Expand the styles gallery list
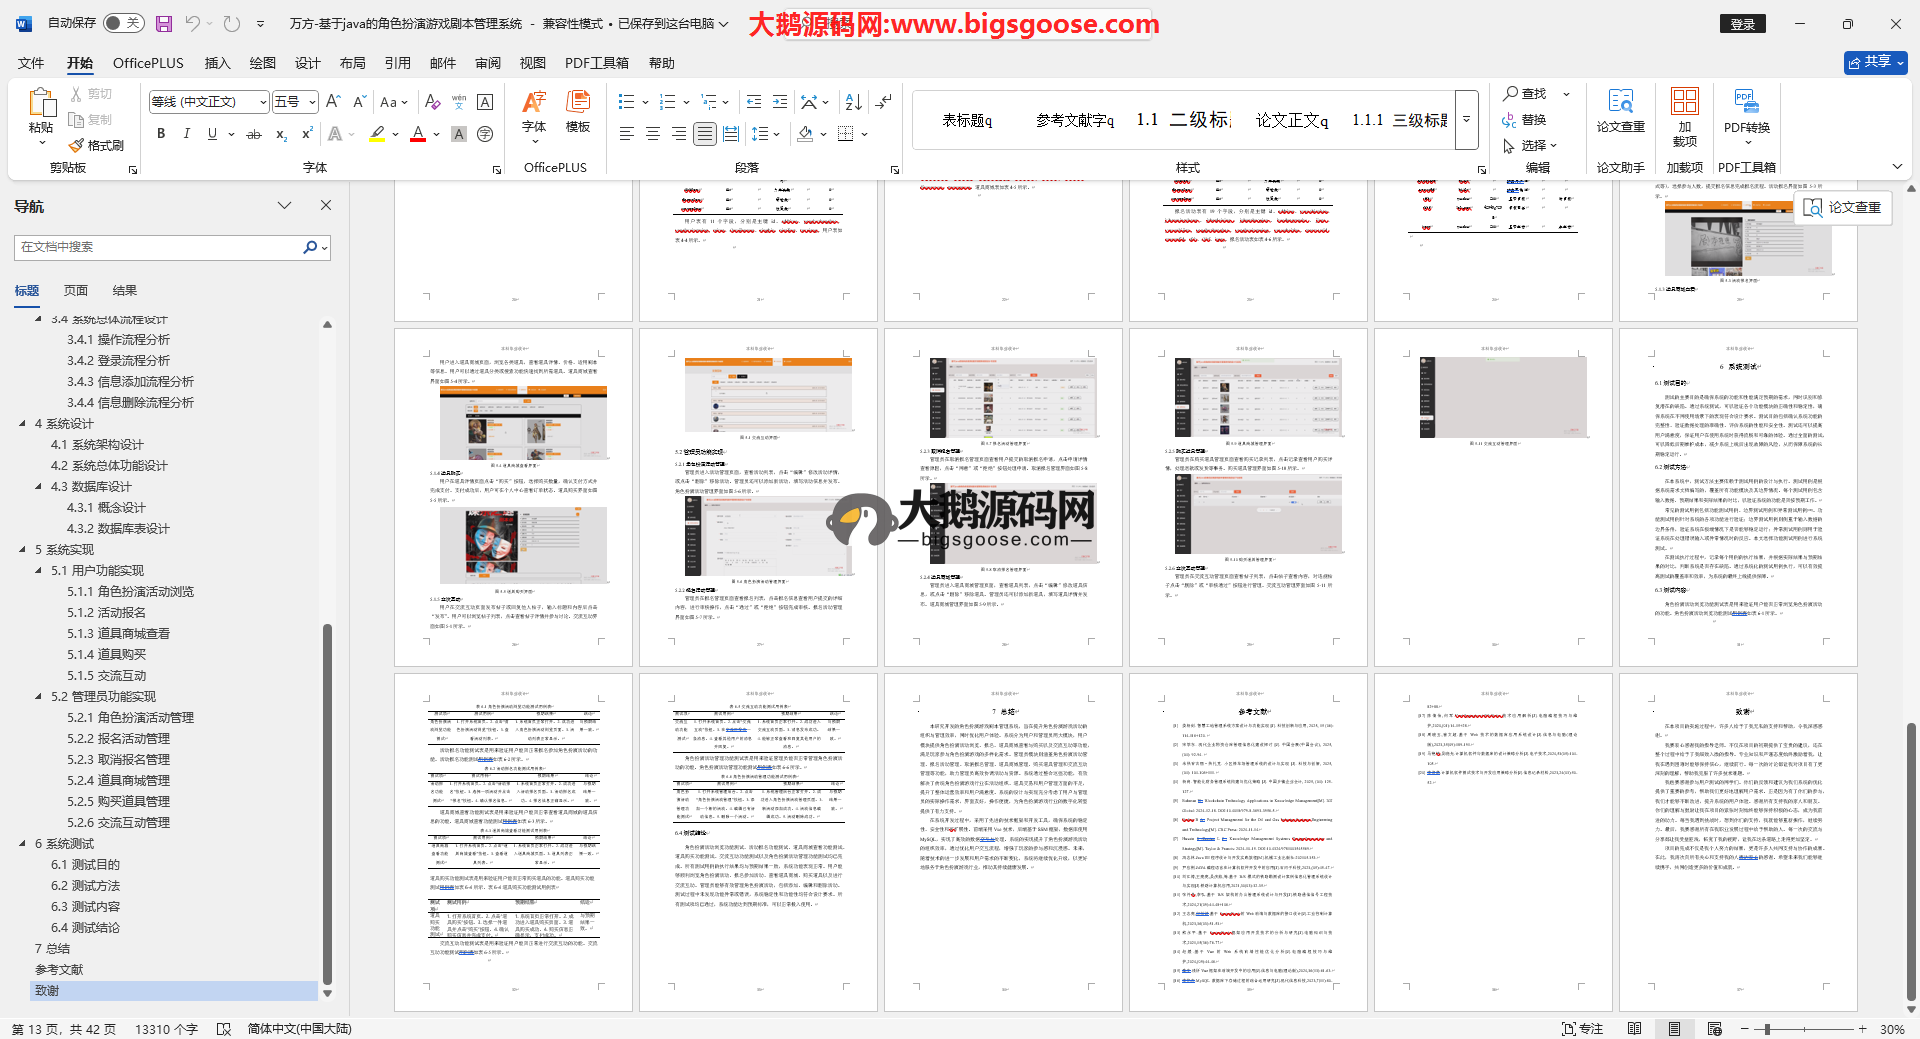Image resolution: width=1920 pixels, height=1039 pixels. (x=1466, y=120)
